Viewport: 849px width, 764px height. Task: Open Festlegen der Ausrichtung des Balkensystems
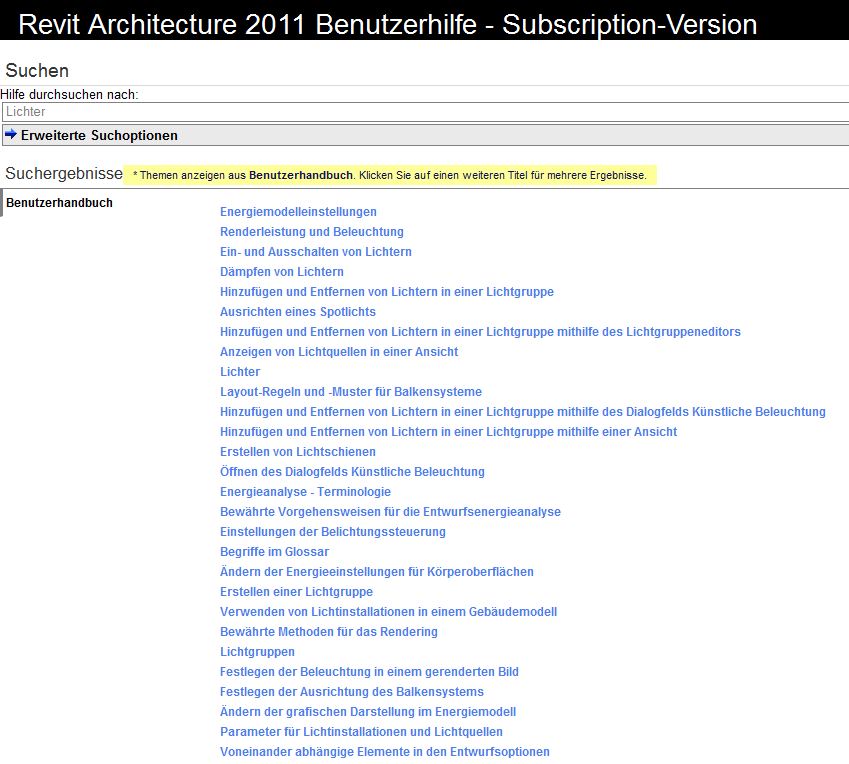tap(352, 693)
